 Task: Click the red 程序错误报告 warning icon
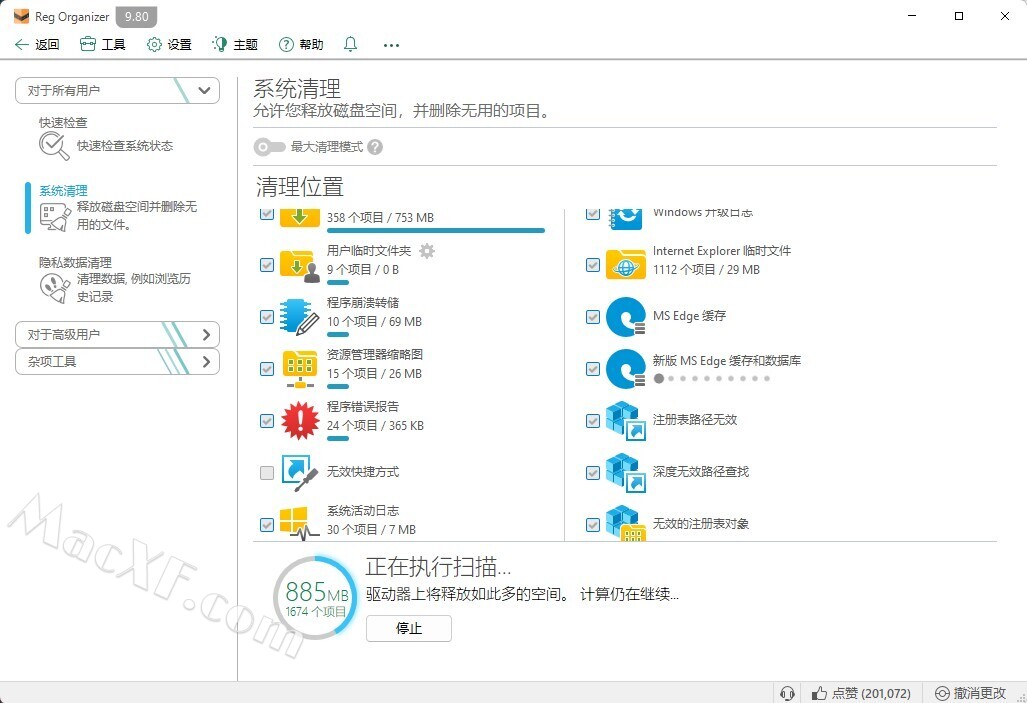point(299,421)
